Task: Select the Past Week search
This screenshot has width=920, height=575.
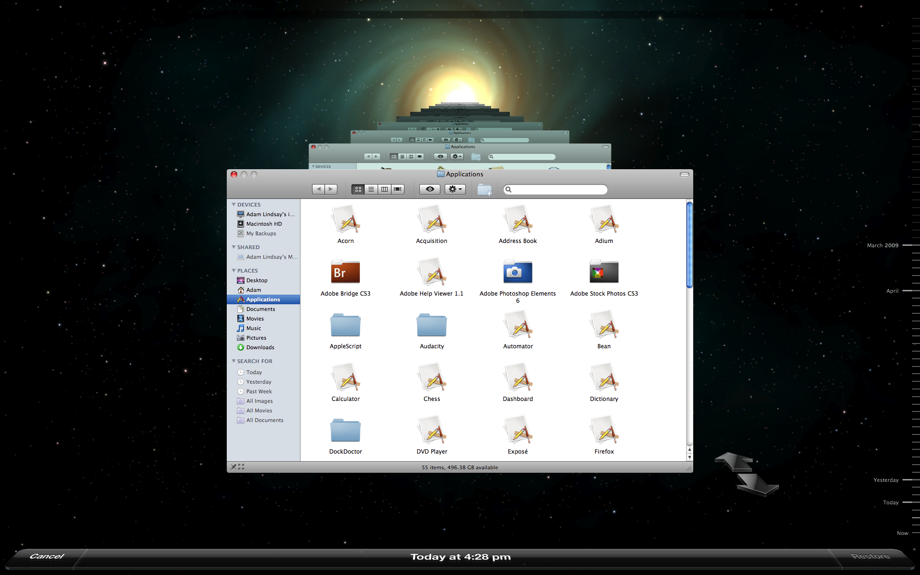Action: pyautogui.click(x=263, y=391)
